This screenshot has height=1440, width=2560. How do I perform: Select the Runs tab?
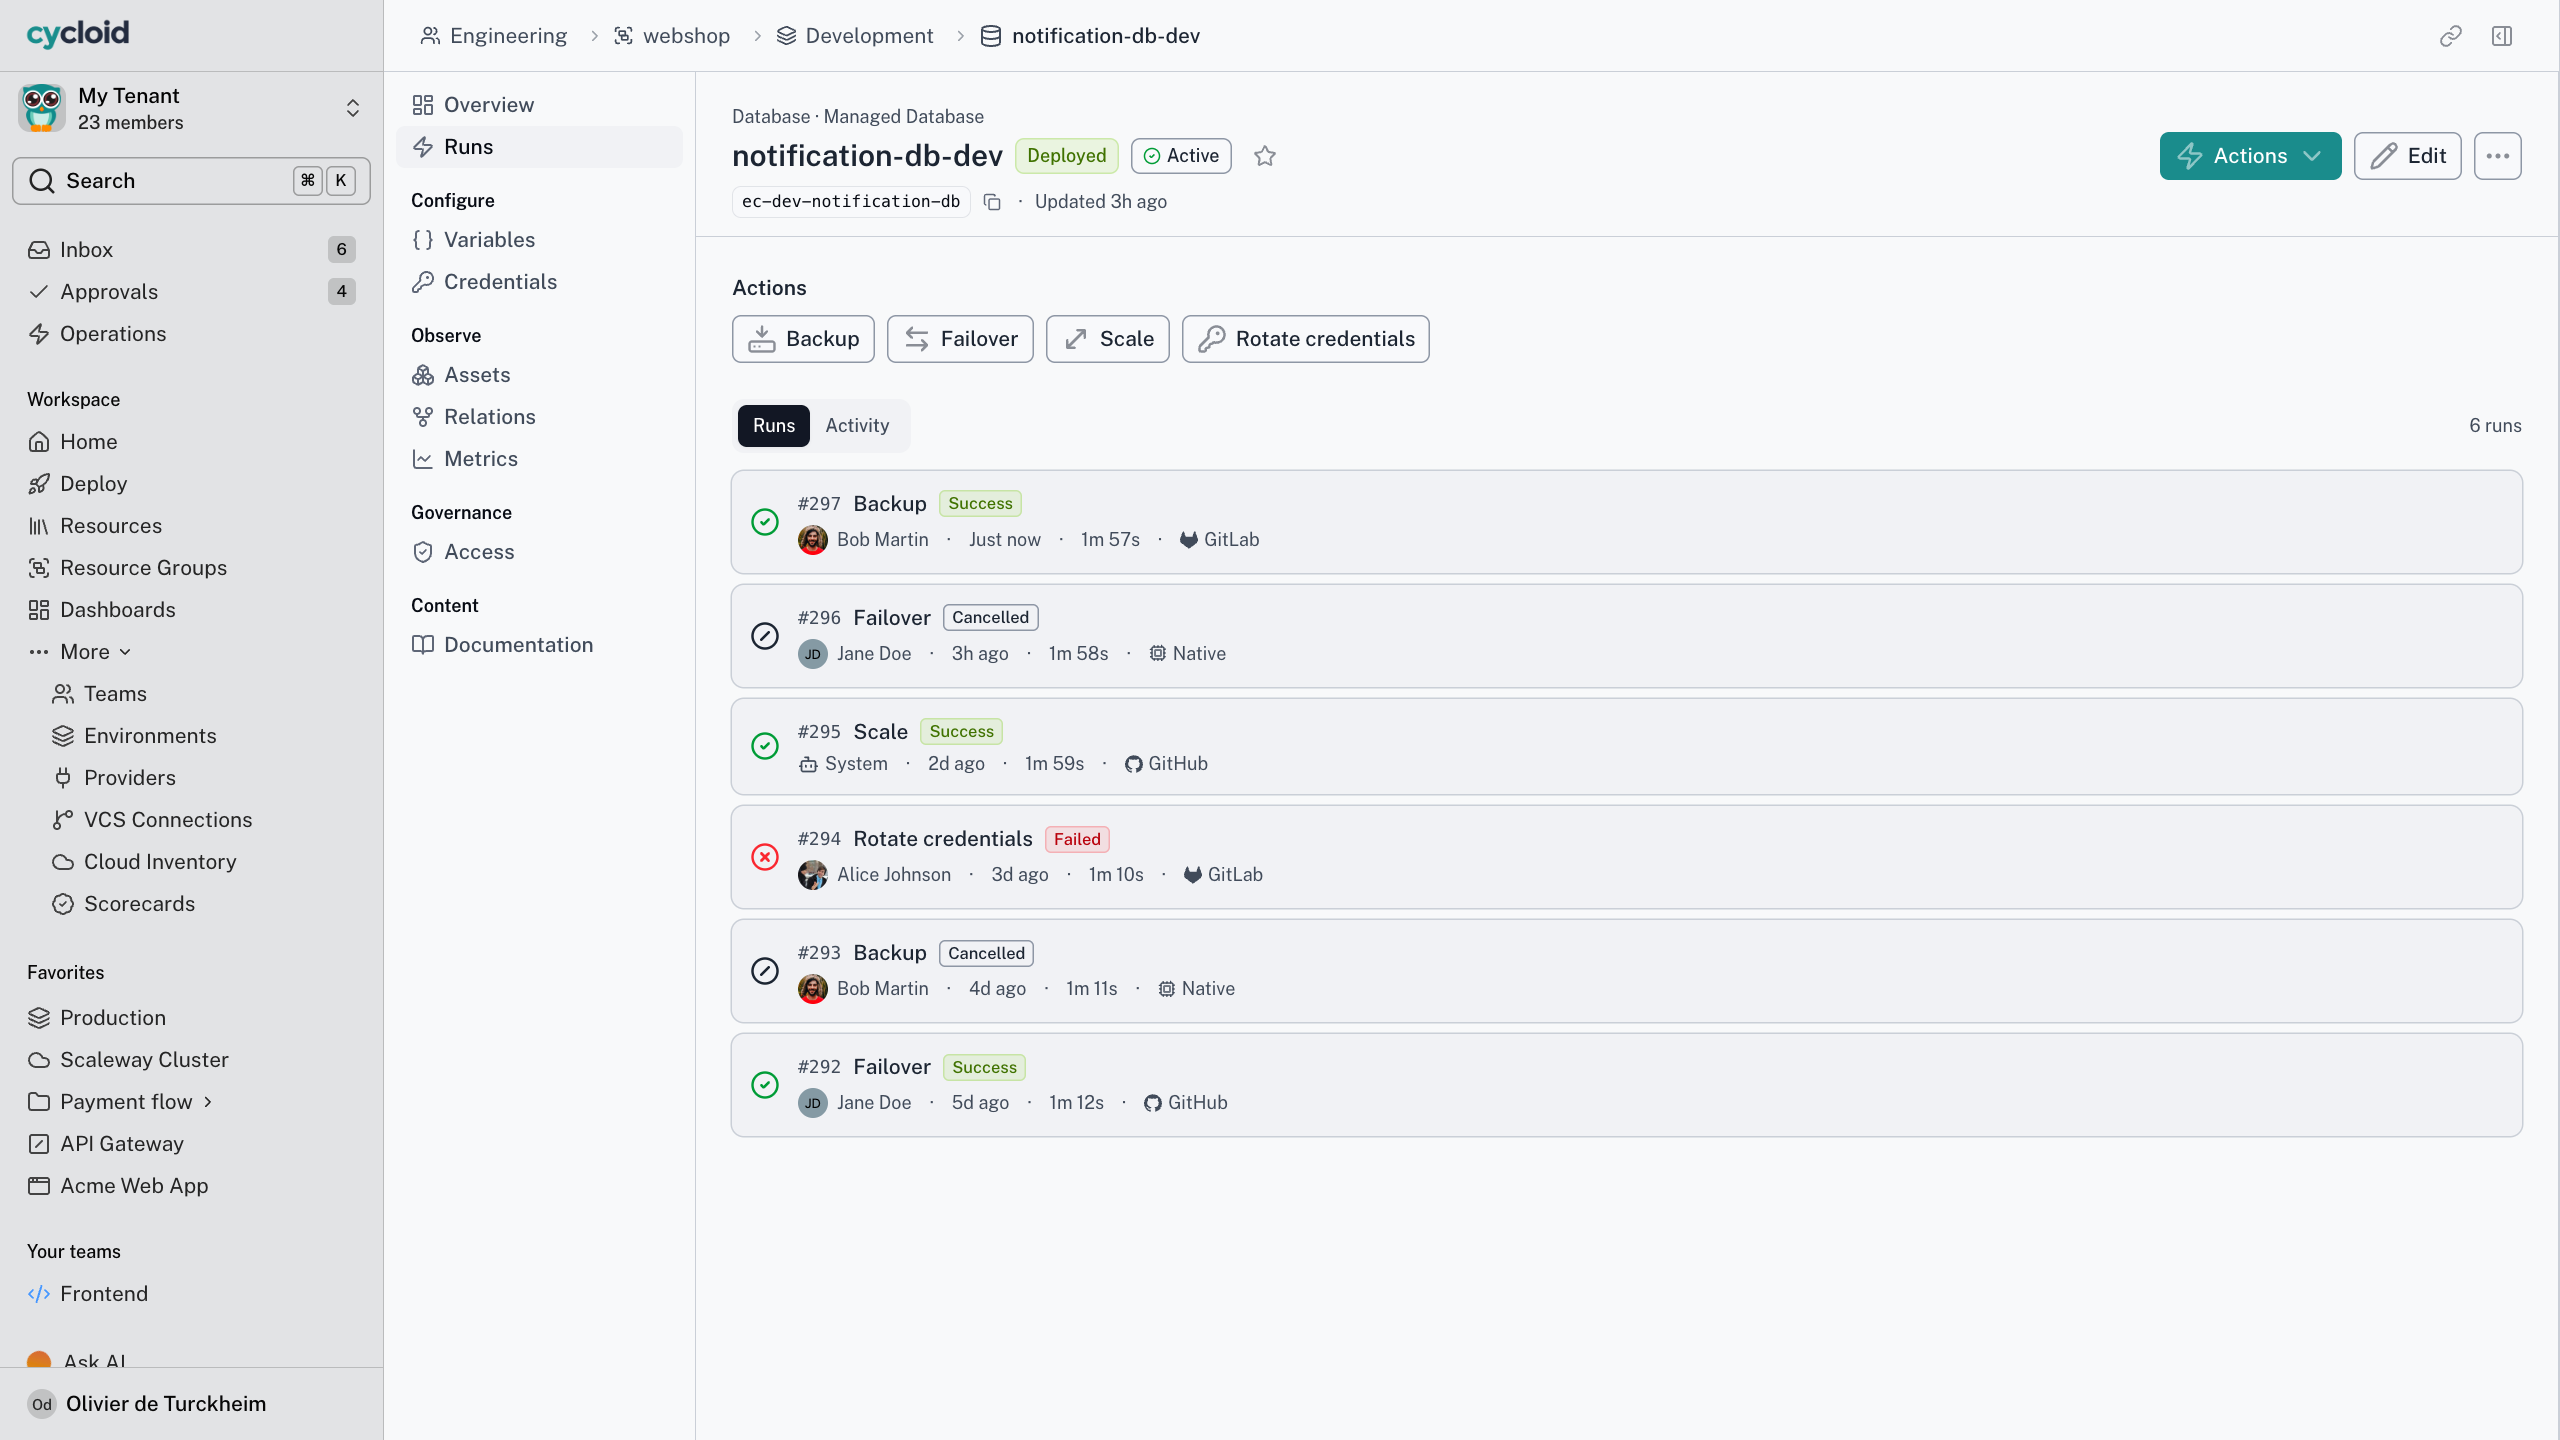point(773,426)
